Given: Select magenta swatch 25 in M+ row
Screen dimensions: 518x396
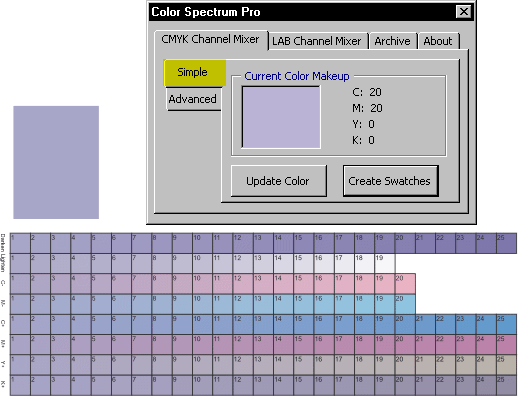Looking at the screenshot, I should click(507, 345).
